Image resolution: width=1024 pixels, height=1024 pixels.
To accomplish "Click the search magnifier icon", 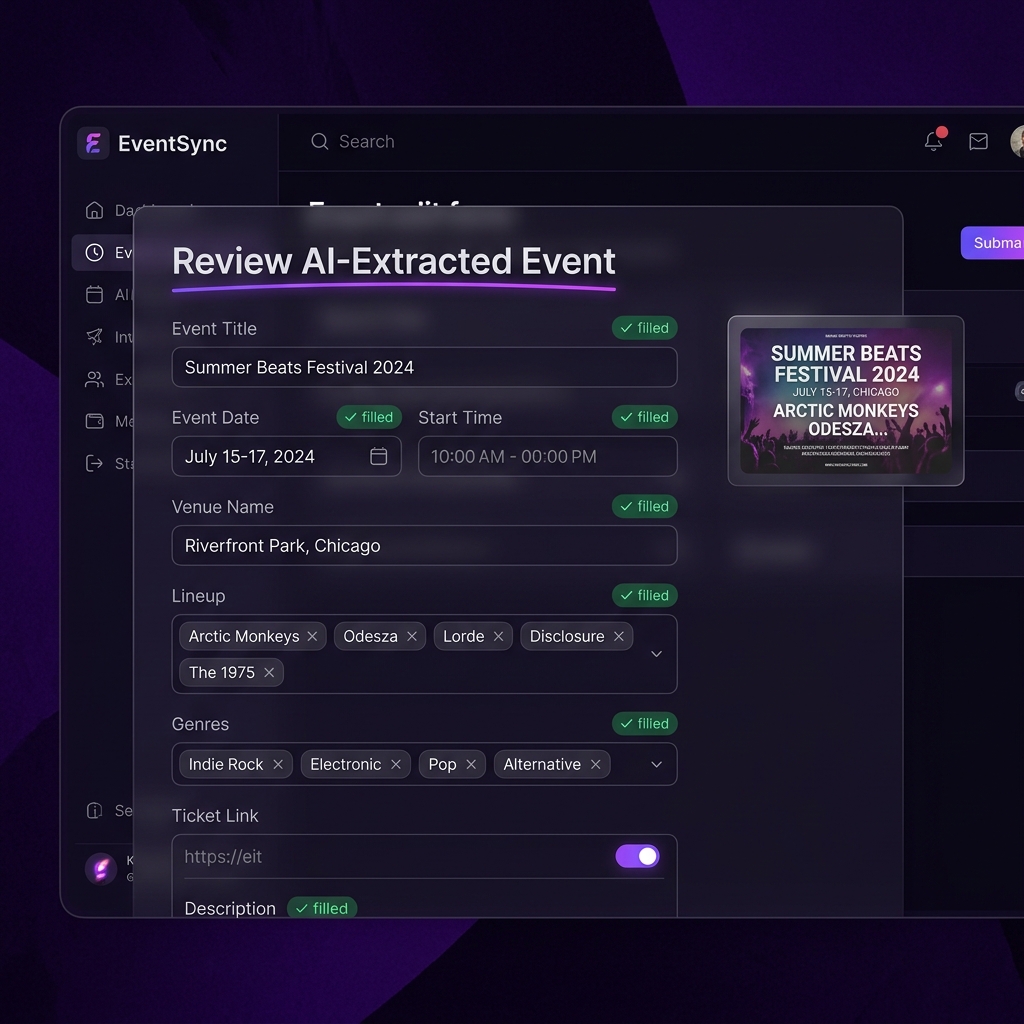I will tap(319, 141).
